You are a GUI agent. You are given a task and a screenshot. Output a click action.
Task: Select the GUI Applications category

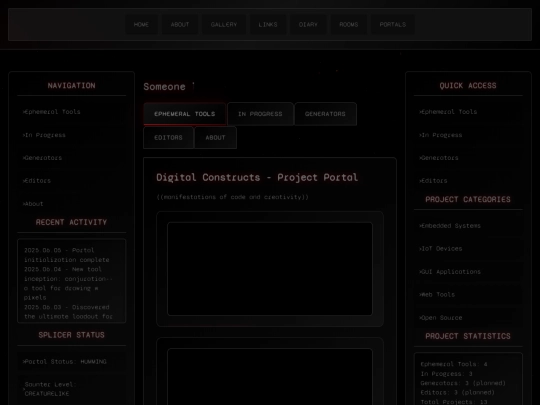(468, 272)
